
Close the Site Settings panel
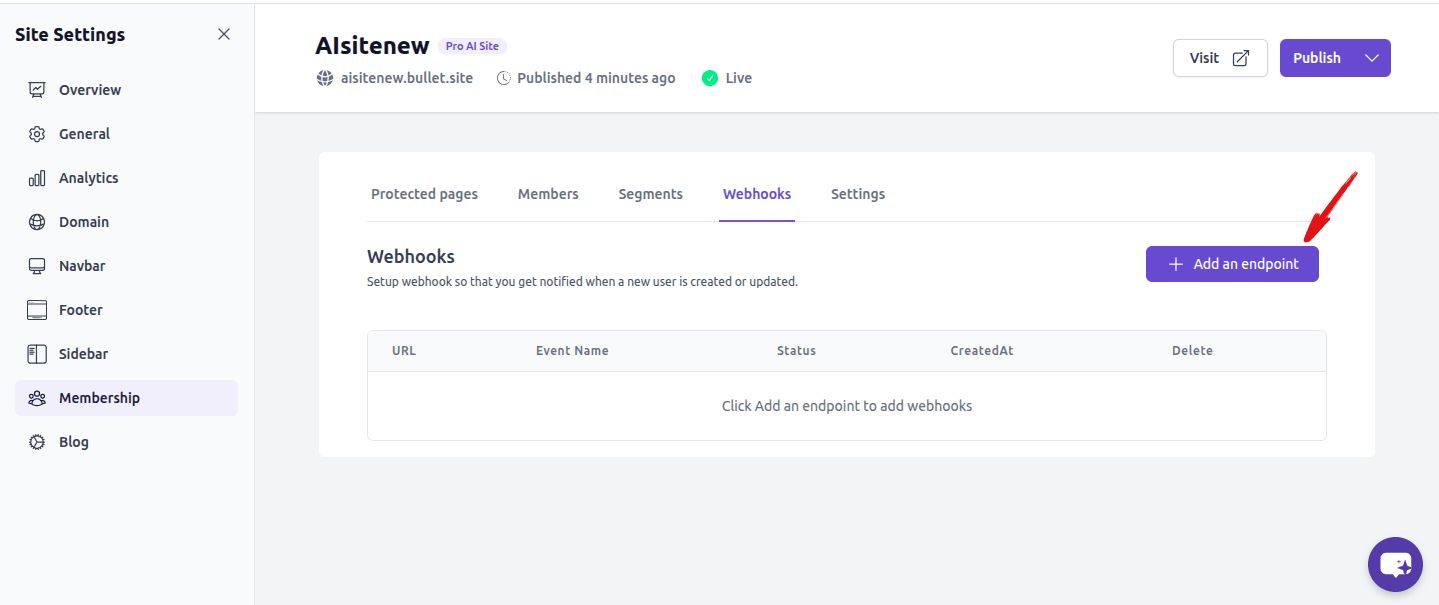click(224, 34)
